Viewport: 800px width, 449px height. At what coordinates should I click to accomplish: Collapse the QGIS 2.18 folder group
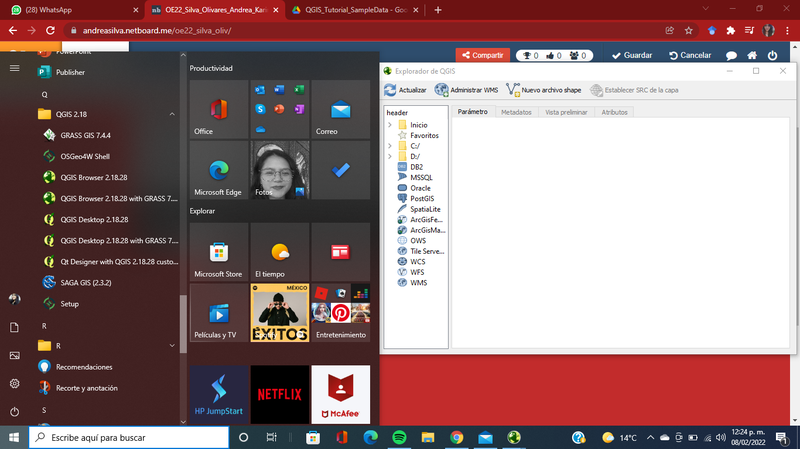(172, 114)
